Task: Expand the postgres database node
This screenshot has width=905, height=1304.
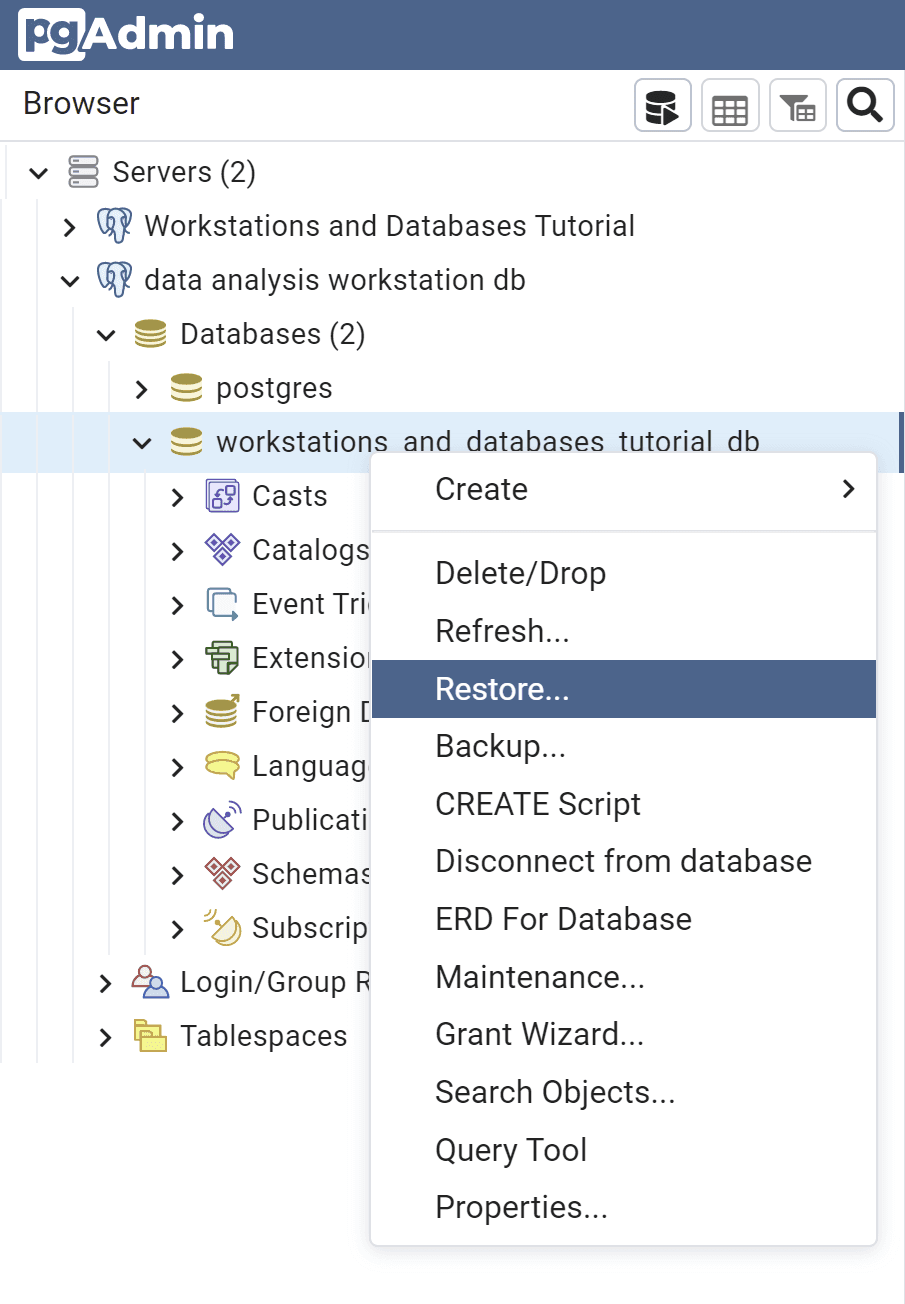Action: [142, 389]
